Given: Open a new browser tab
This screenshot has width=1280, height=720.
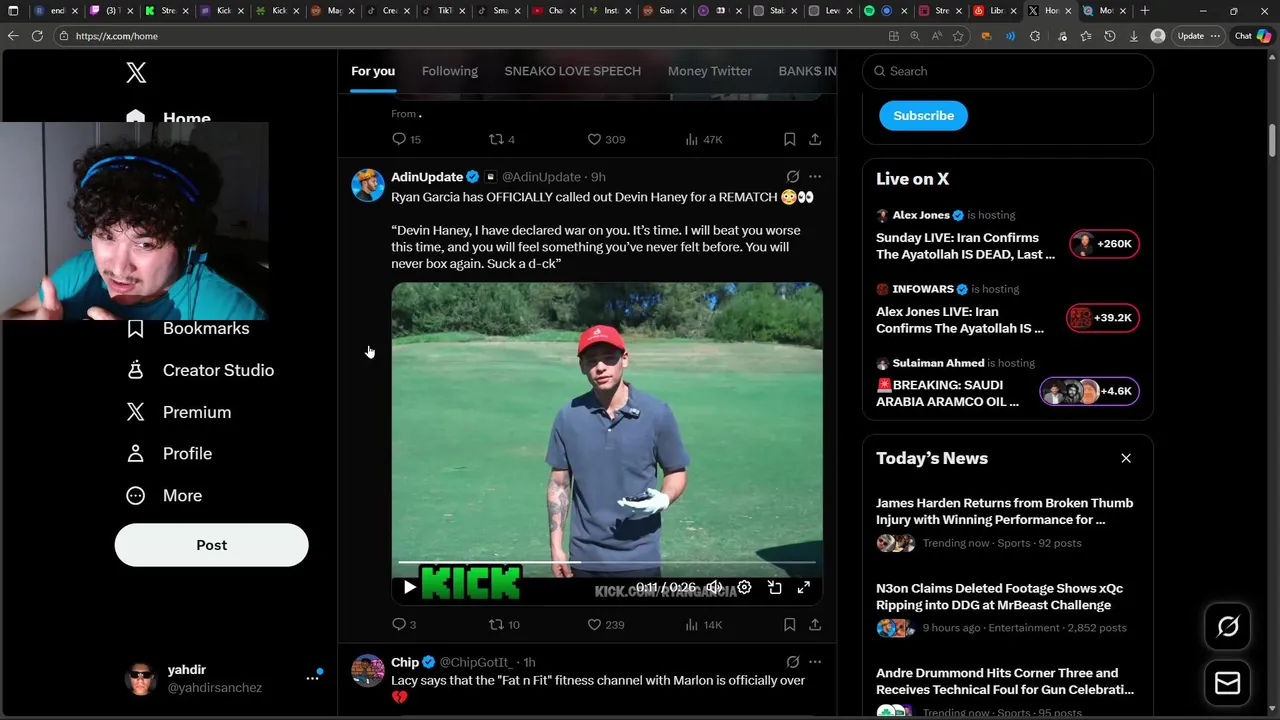Looking at the screenshot, I should 1145,10.
